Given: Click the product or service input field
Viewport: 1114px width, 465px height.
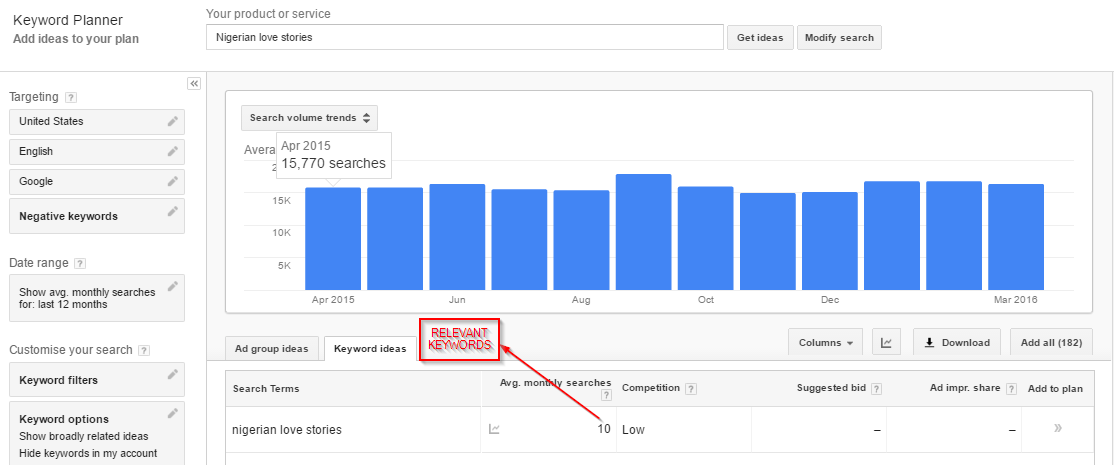Looking at the screenshot, I should pyautogui.click(x=464, y=38).
